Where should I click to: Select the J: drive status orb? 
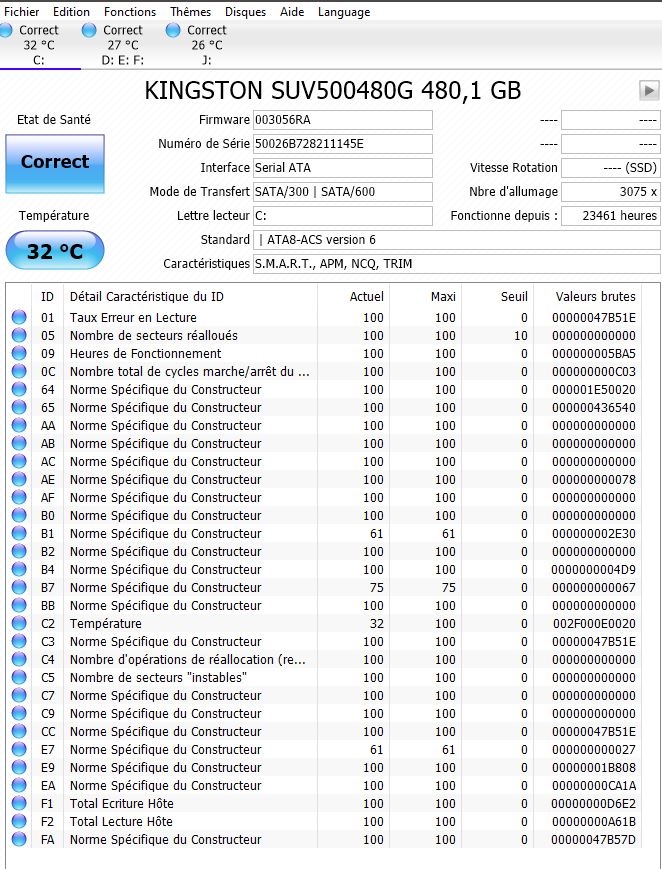point(173,31)
